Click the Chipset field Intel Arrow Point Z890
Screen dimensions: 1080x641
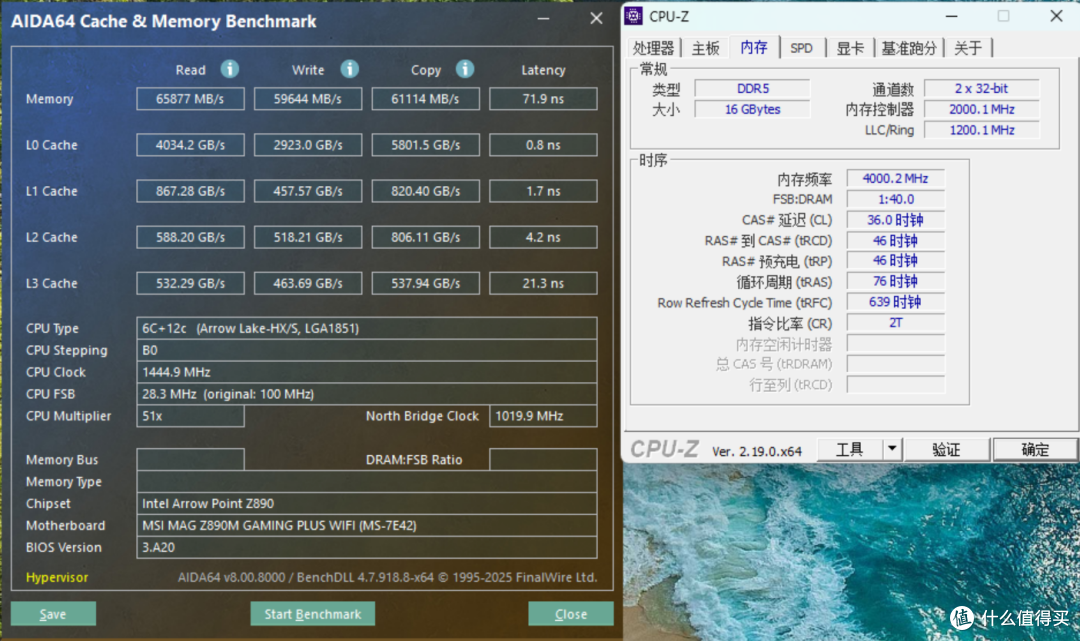pos(366,503)
